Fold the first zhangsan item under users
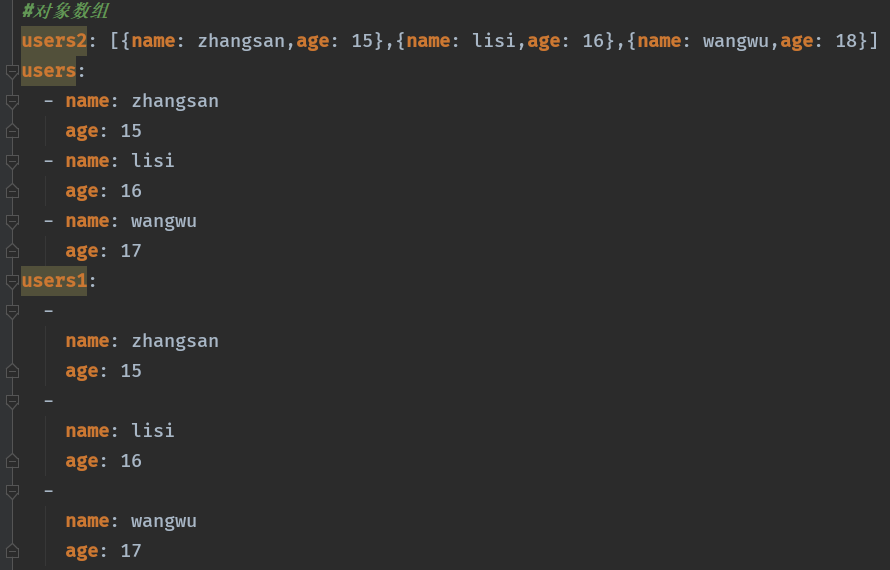Screen dimensions: 890x570 pyautogui.click(x=12, y=101)
